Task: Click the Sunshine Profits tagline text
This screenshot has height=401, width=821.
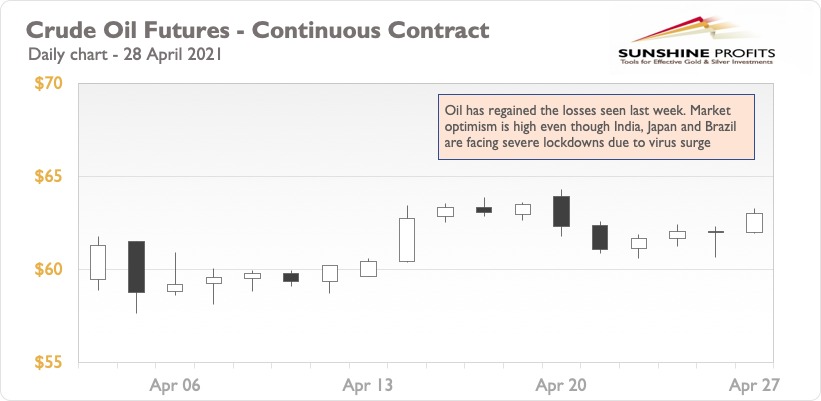Action: tap(696, 62)
